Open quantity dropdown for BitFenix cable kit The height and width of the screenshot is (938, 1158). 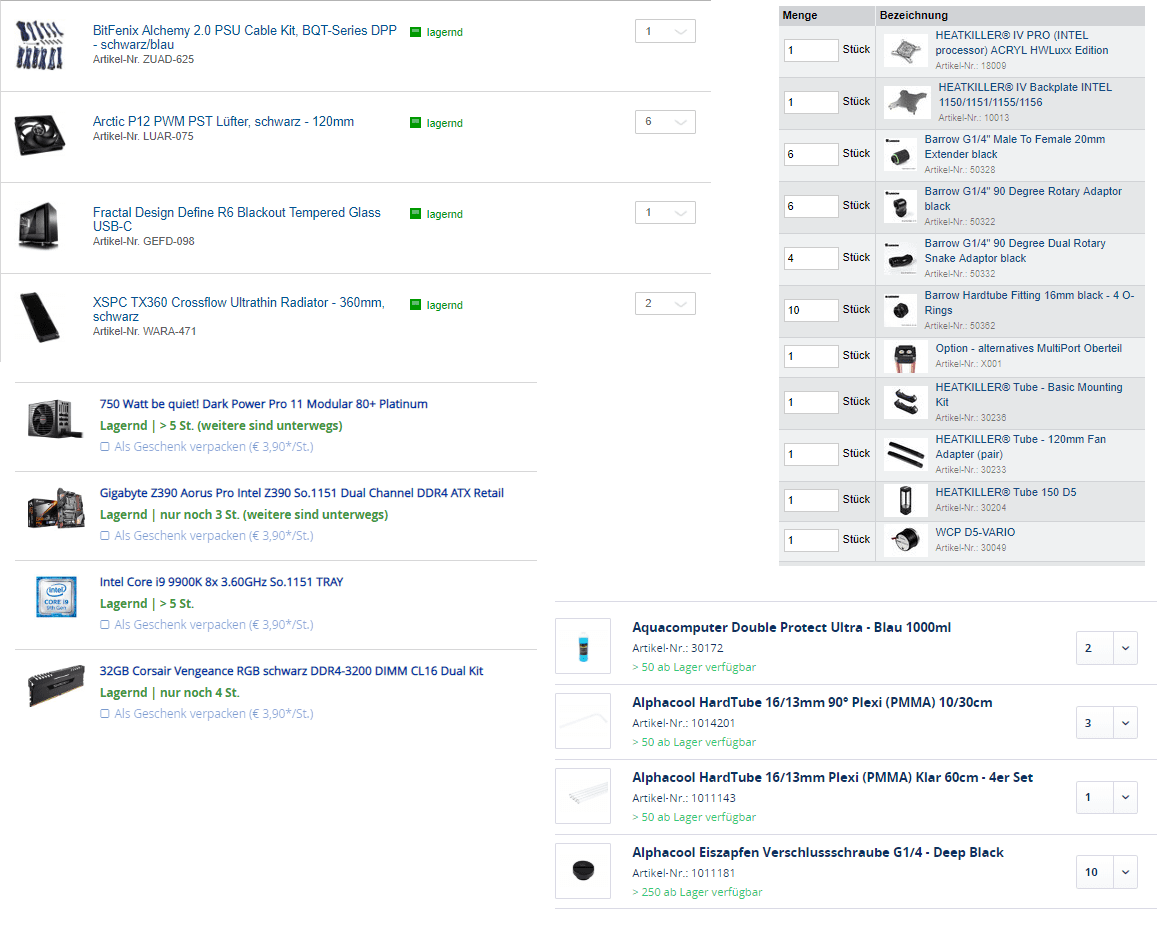click(665, 31)
